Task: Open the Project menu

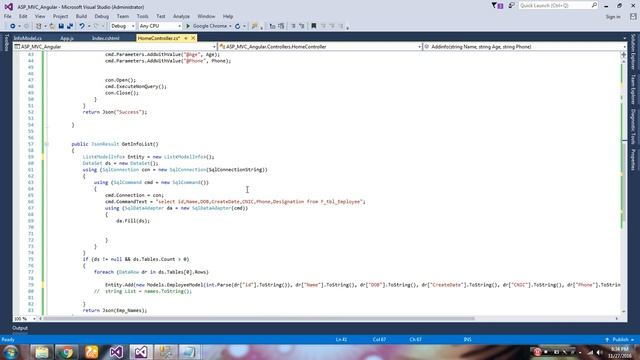Action: [60, 16]
